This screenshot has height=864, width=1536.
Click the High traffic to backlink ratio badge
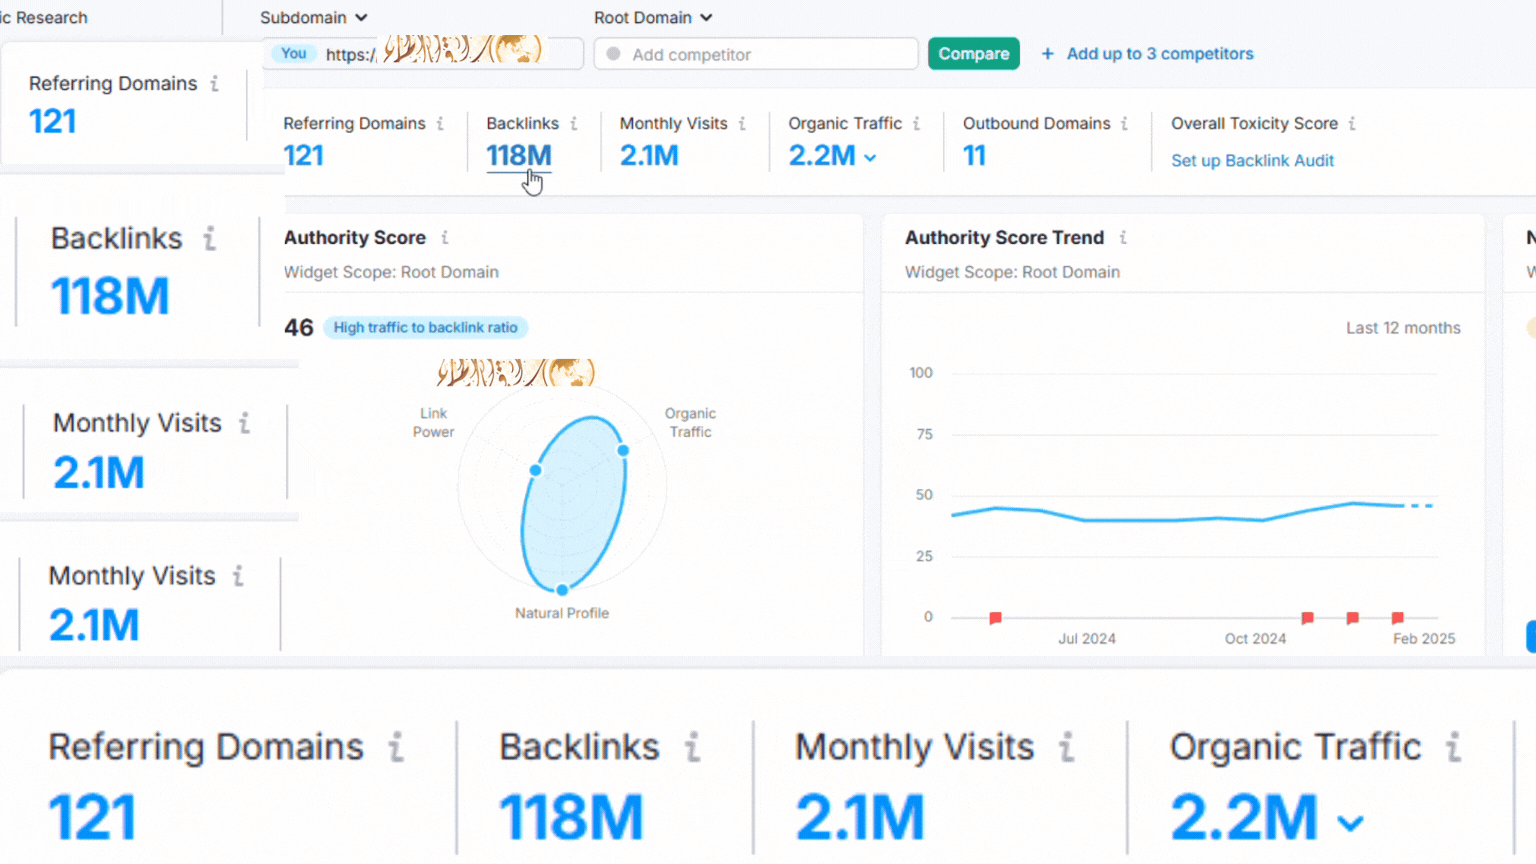click(x=425, y=328)
